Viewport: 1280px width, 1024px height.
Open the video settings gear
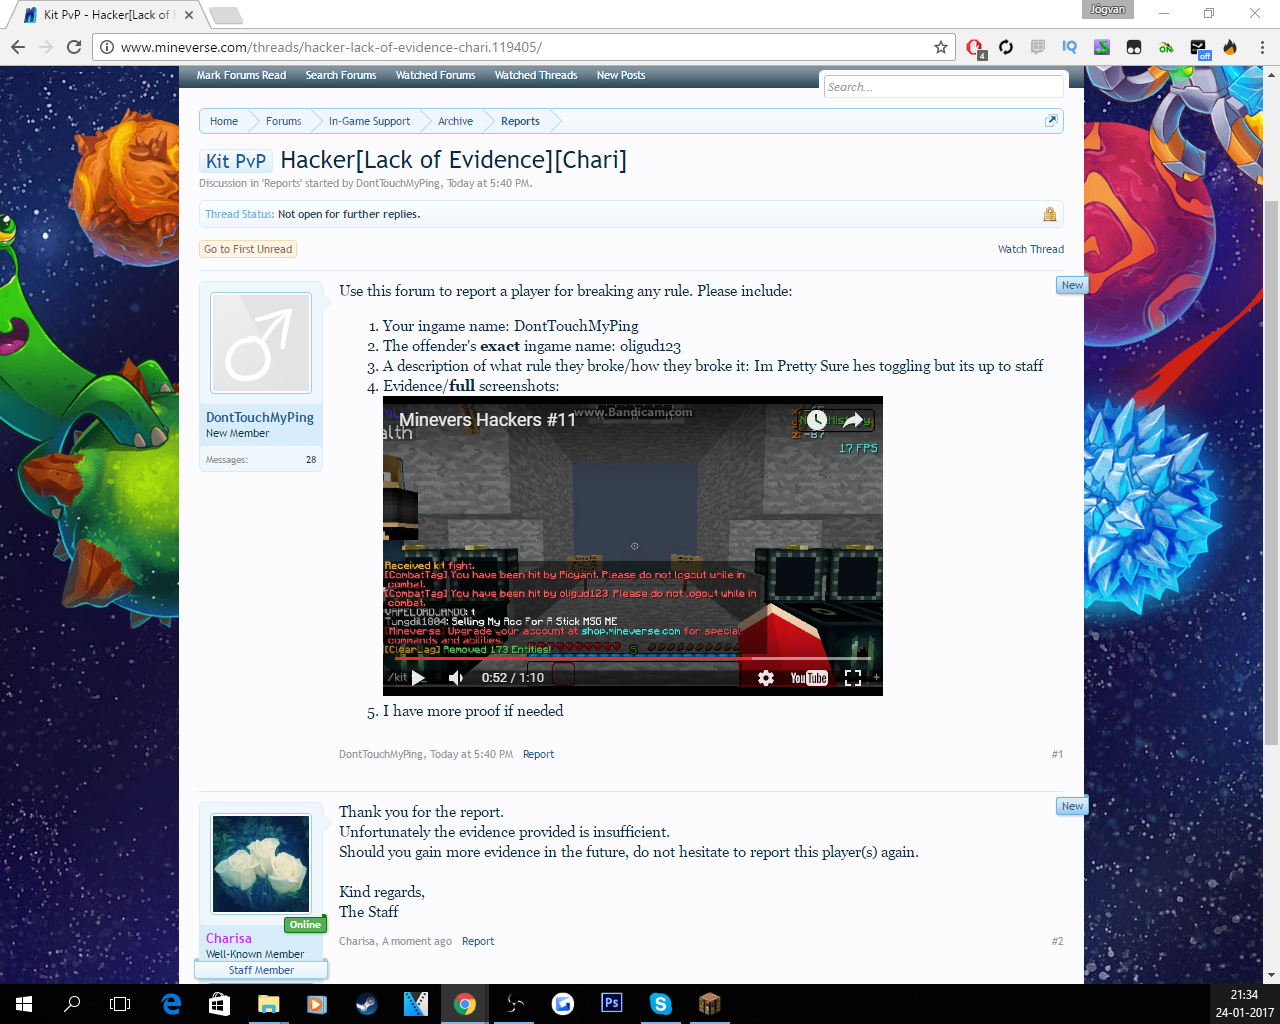766,678
